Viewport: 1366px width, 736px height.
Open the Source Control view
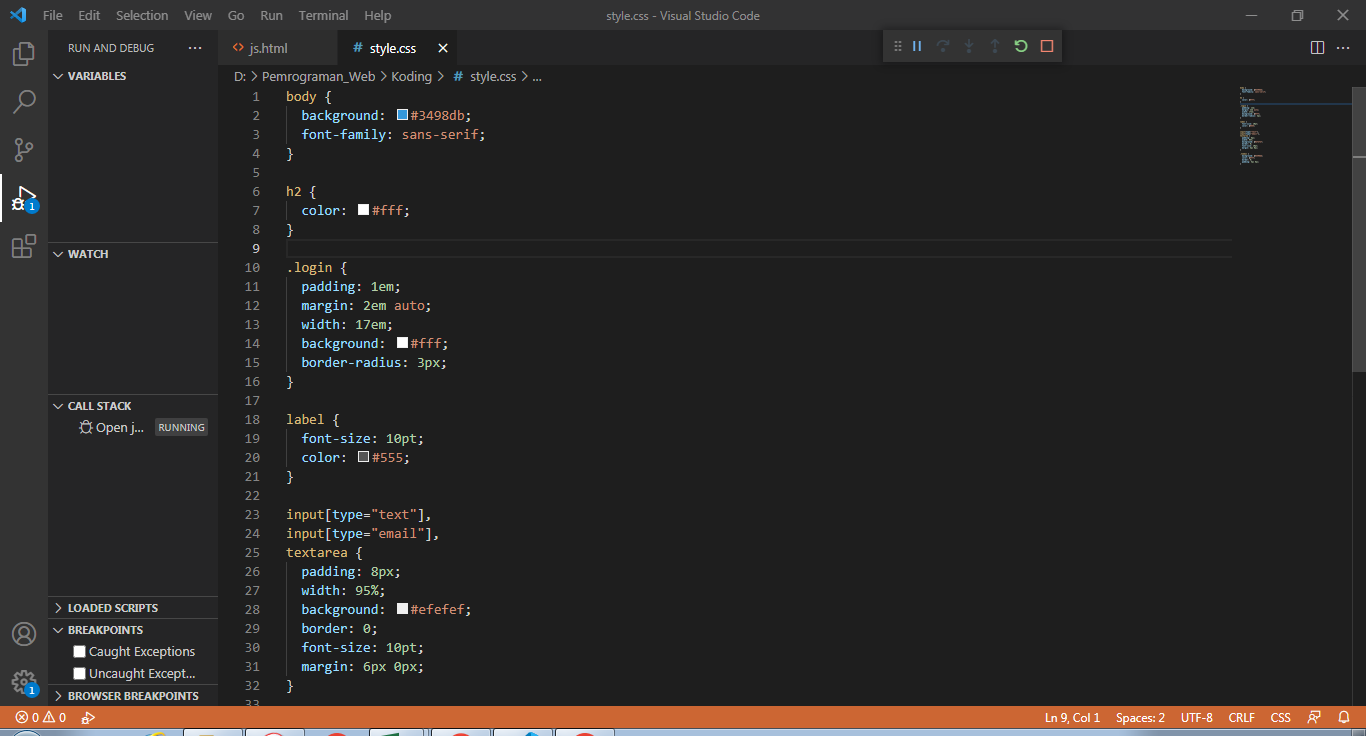[x=23, y=149]
